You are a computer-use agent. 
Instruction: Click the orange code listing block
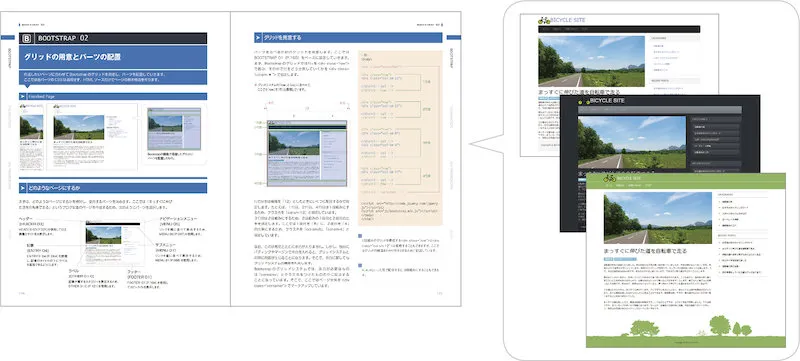coord(400,138)
